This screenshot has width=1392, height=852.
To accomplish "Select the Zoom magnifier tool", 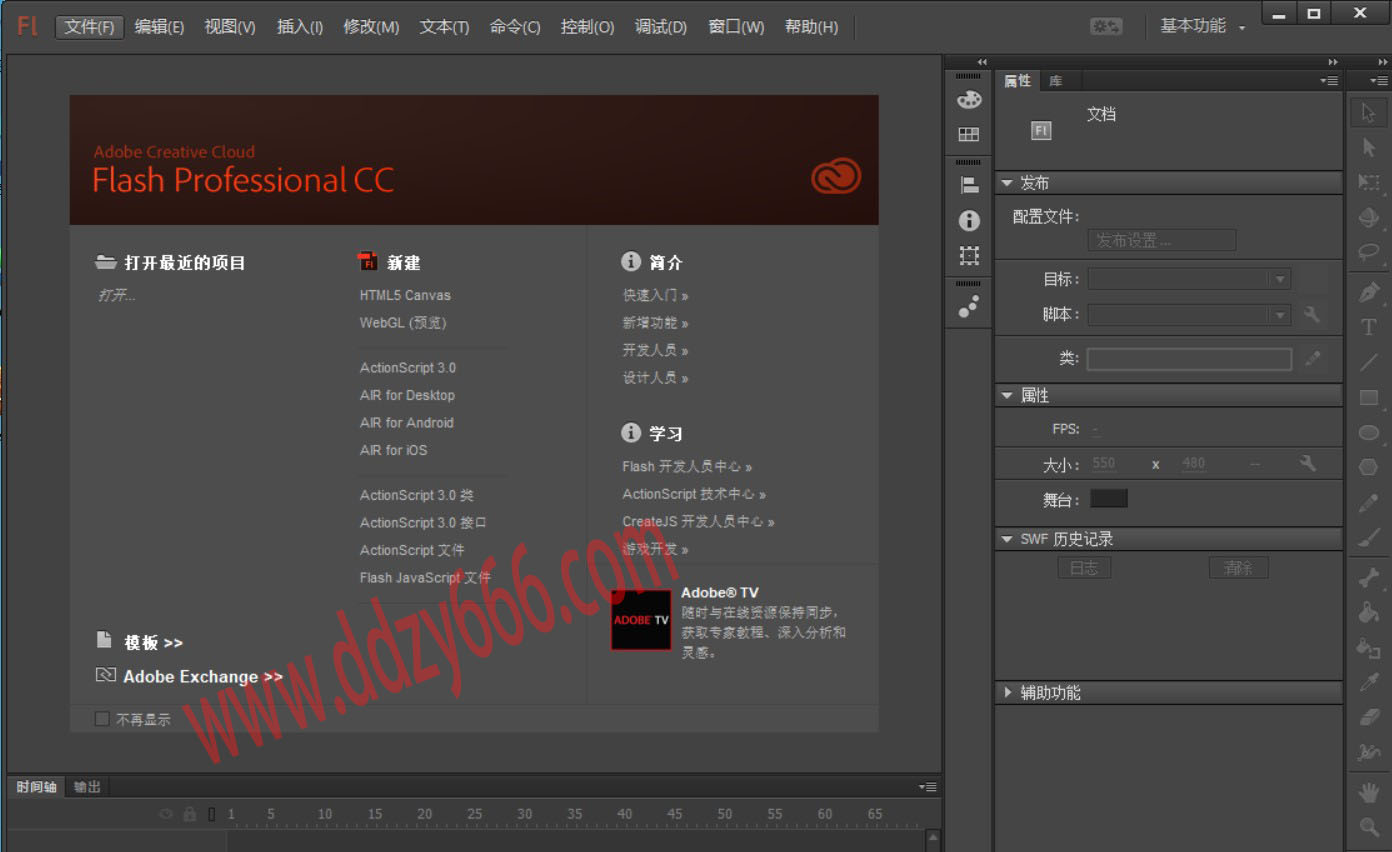I will pos(1368,827).
